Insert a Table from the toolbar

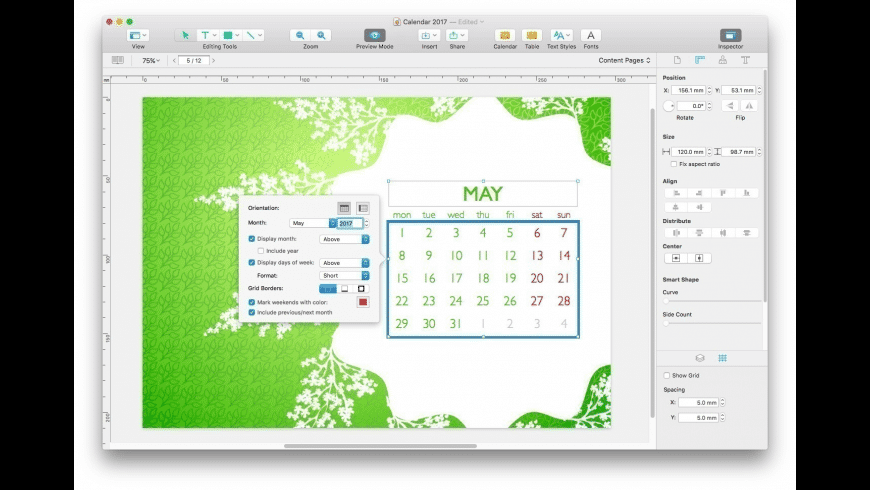click(x=532, y=35)
